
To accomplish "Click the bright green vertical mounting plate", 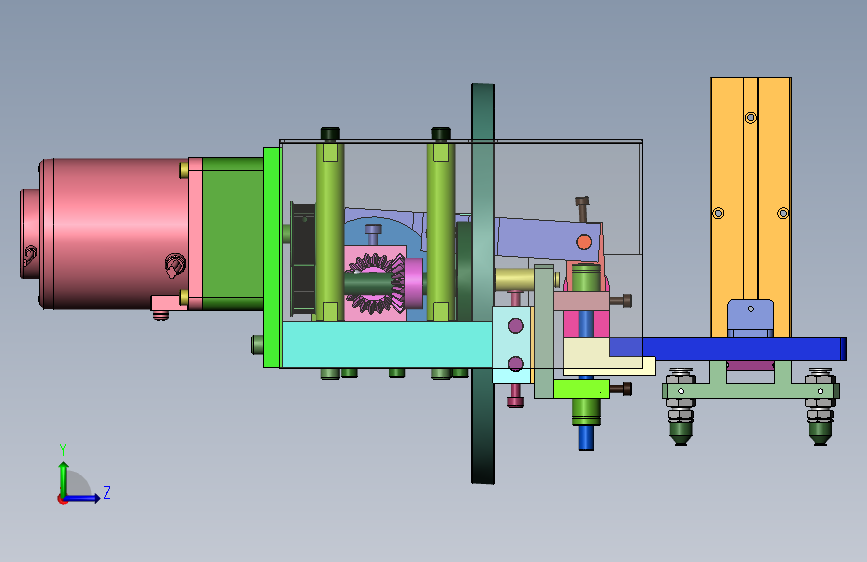I will click(x=272, y=257).
